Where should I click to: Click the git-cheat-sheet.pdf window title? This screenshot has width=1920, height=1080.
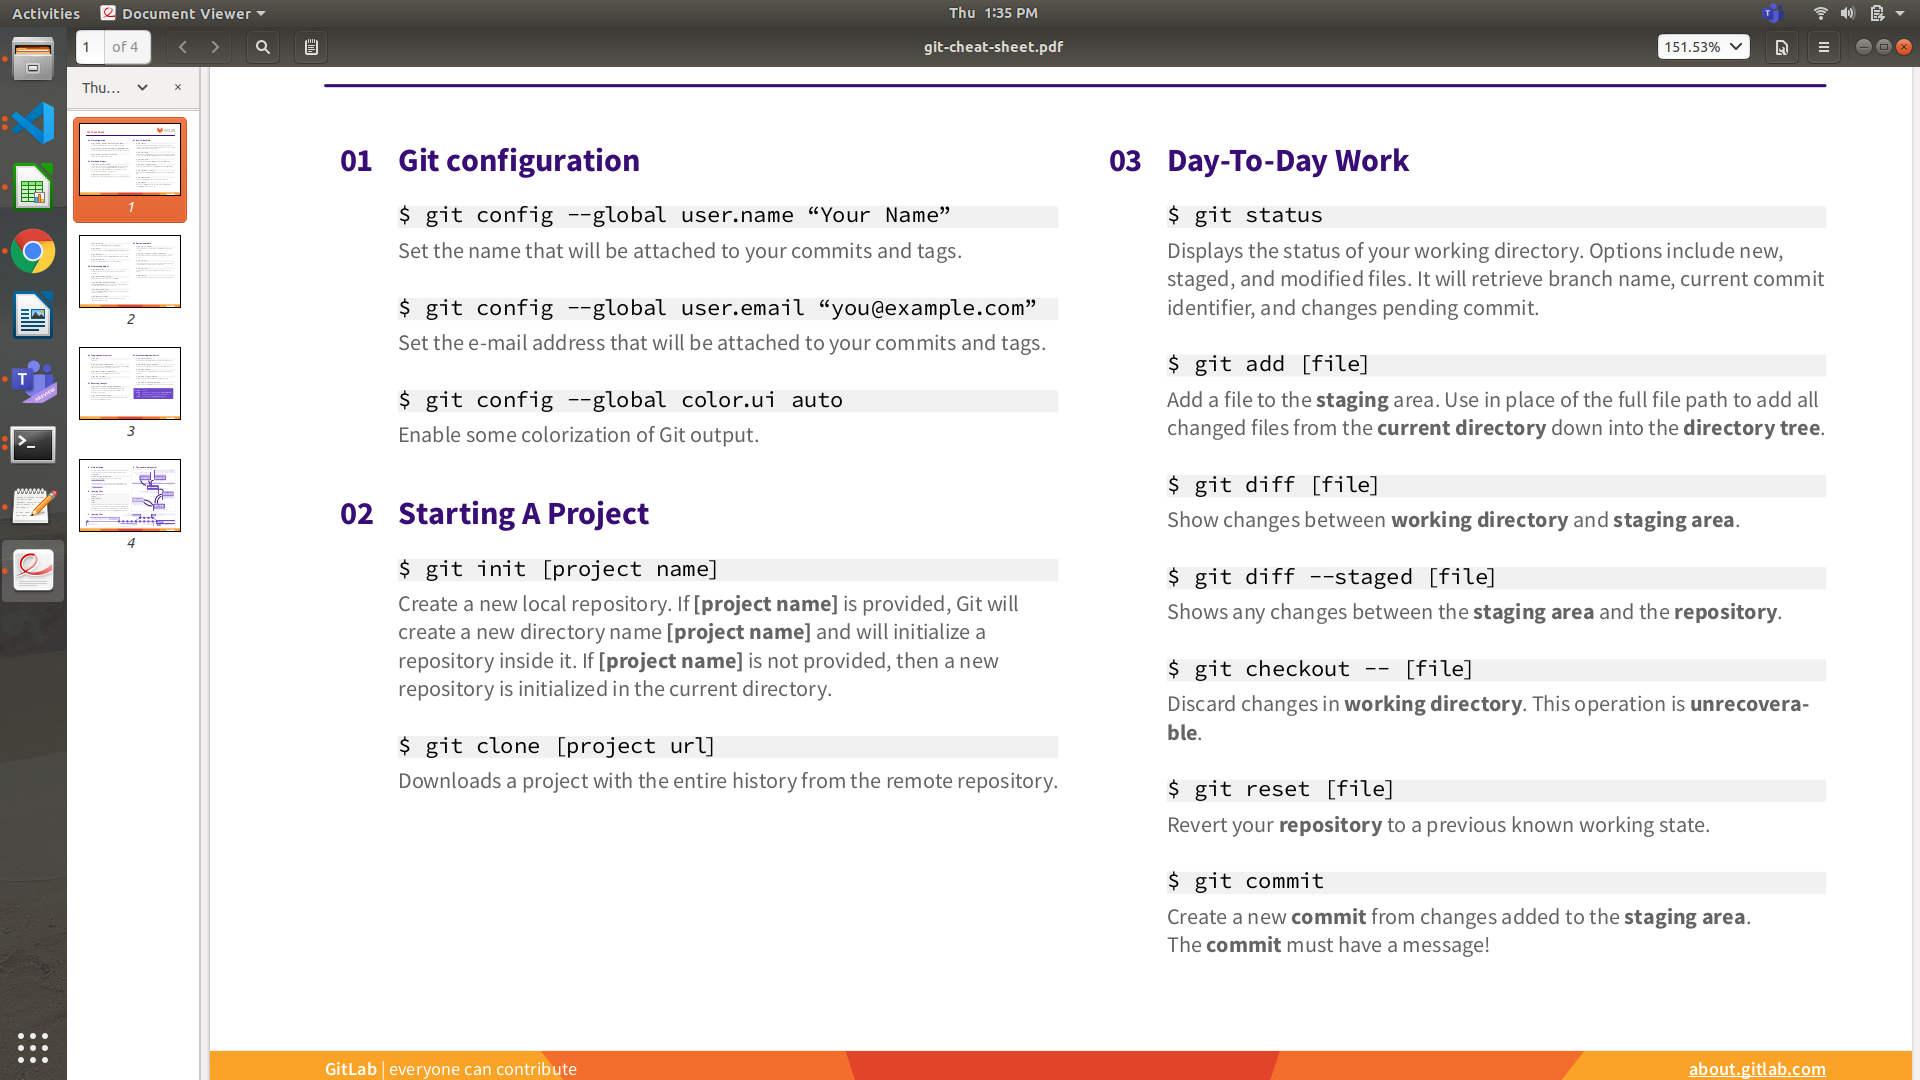(x=993, y=47)
